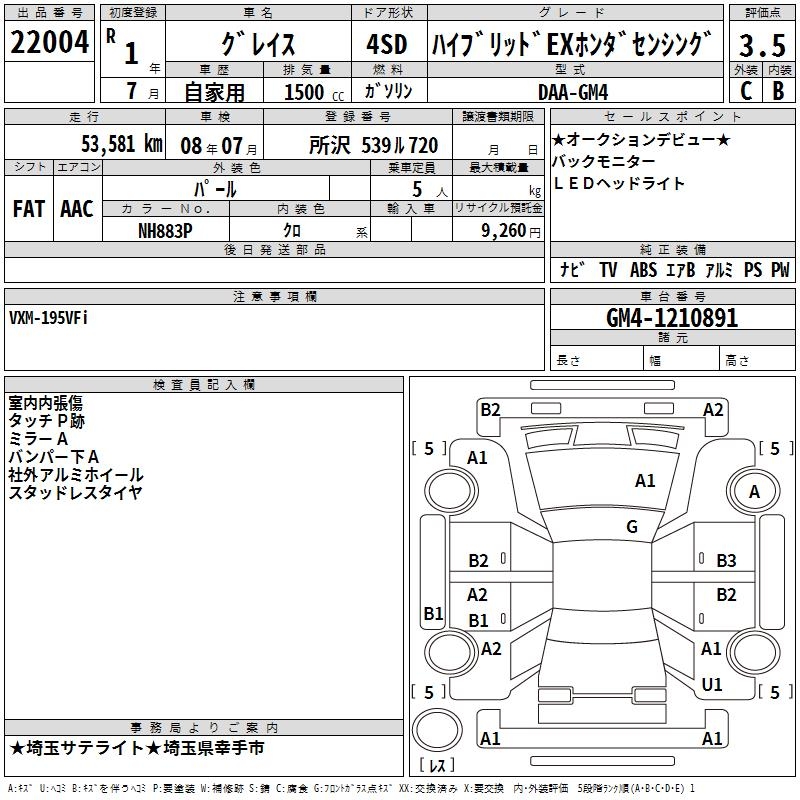Click the G mark on windshield diagram
Image resolution: width=800 pixels, height=800 pixels.
[x=632, y=527]
